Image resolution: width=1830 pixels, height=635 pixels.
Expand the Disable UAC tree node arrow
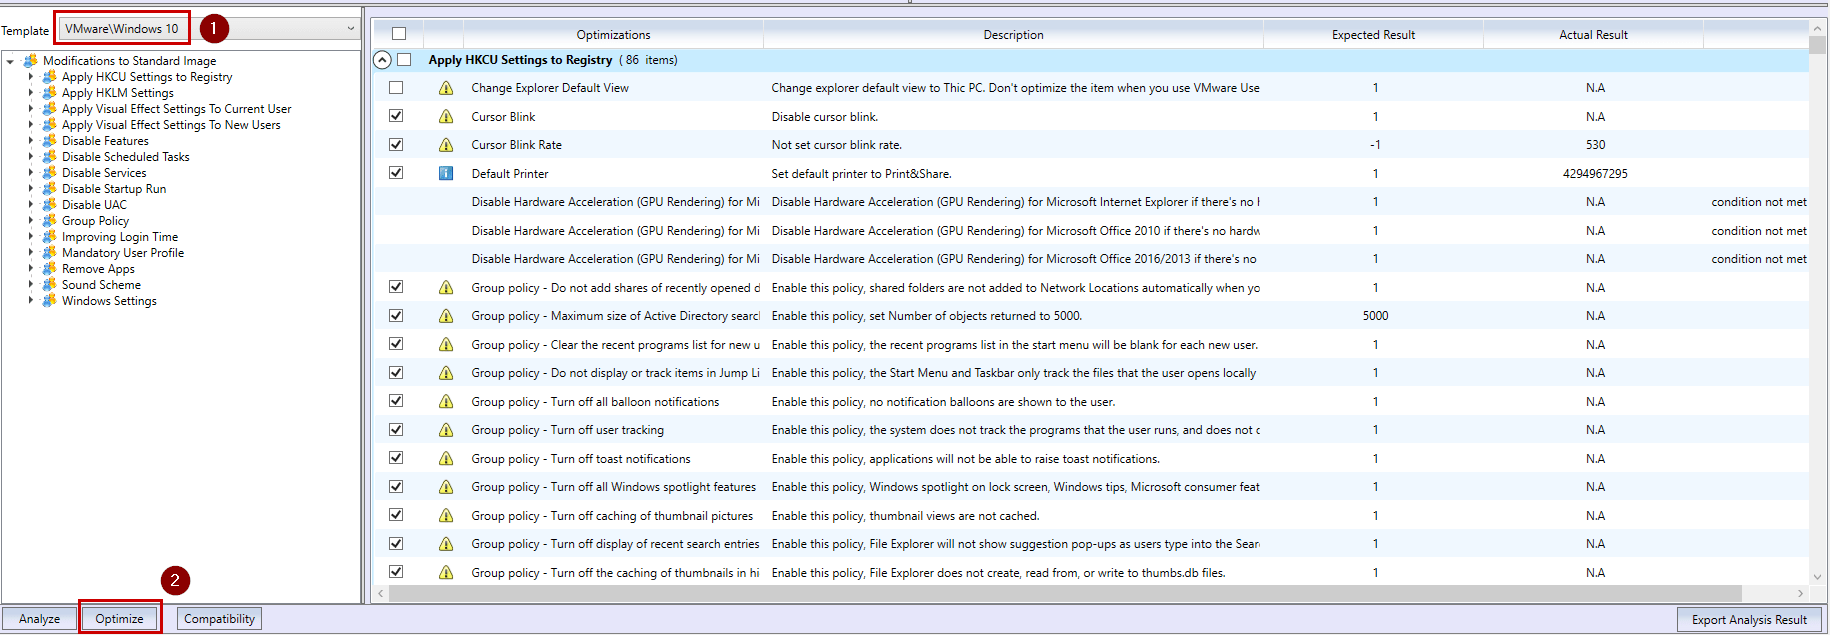(30, 205)
